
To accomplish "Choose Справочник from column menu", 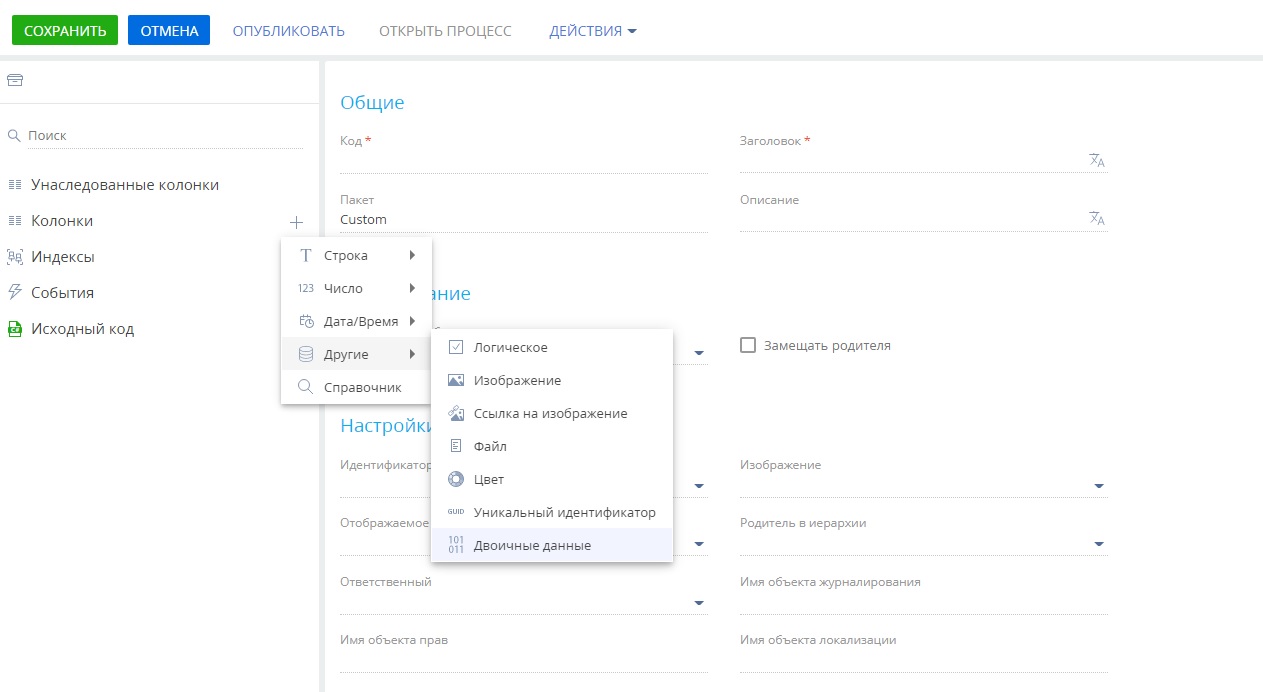I will tap(362, 387).
